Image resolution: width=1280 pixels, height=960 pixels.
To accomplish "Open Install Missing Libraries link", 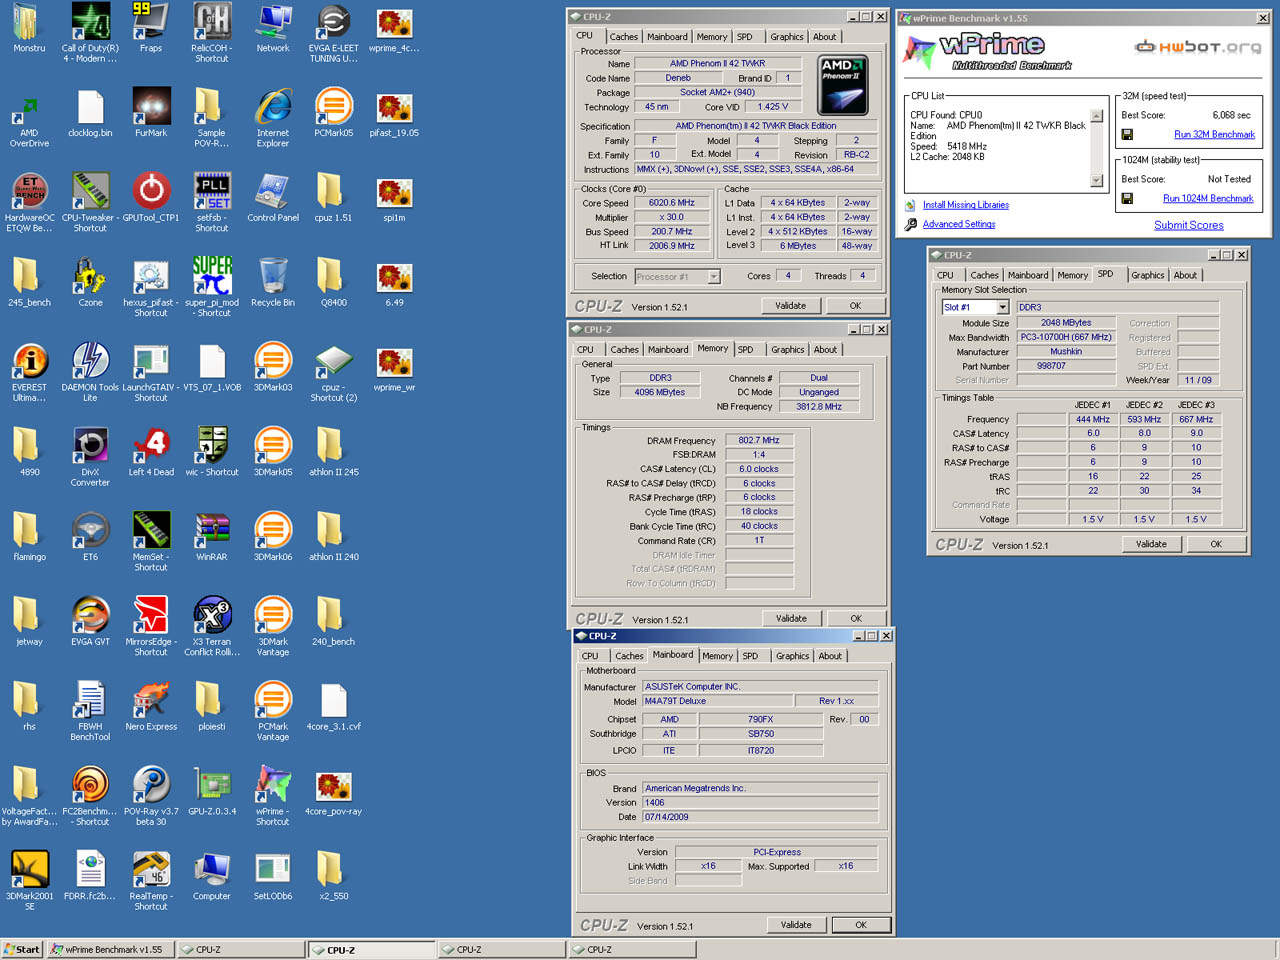I will tap(966, 205).
